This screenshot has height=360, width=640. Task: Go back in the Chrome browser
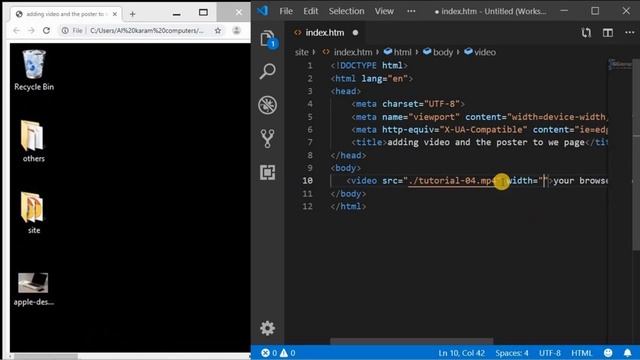16,31
